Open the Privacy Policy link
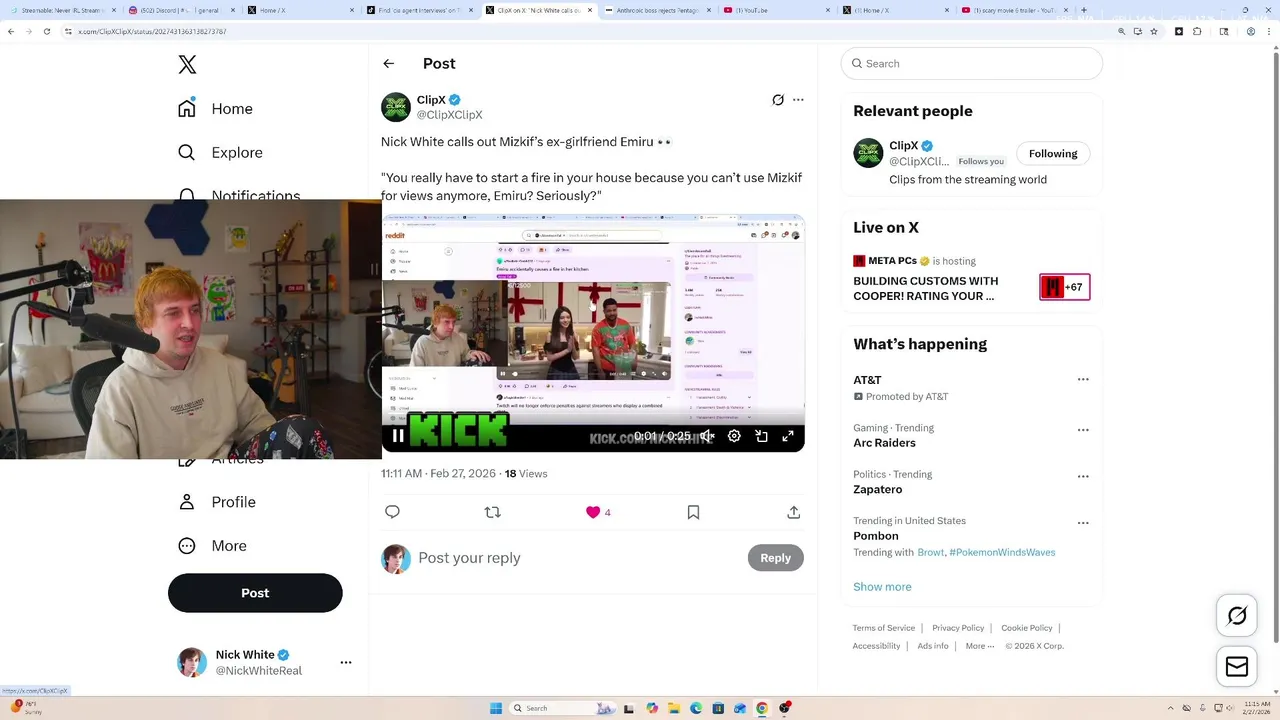This screenshot has width=1280, height=720. click(958, 628)
